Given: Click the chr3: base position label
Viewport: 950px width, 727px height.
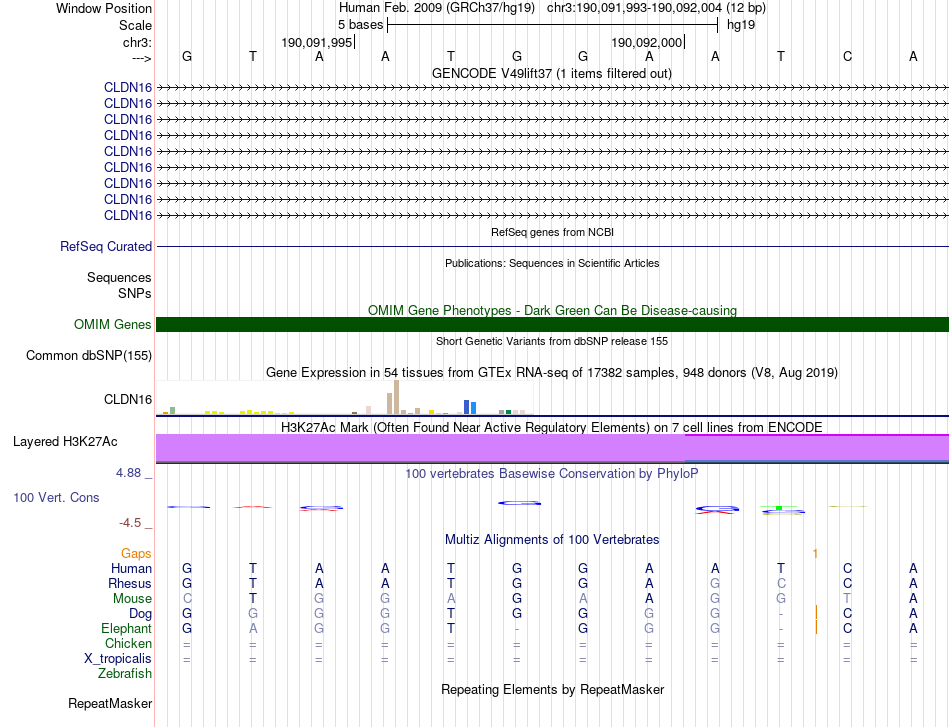Looking at the screenshot, I should pos(137,42).
